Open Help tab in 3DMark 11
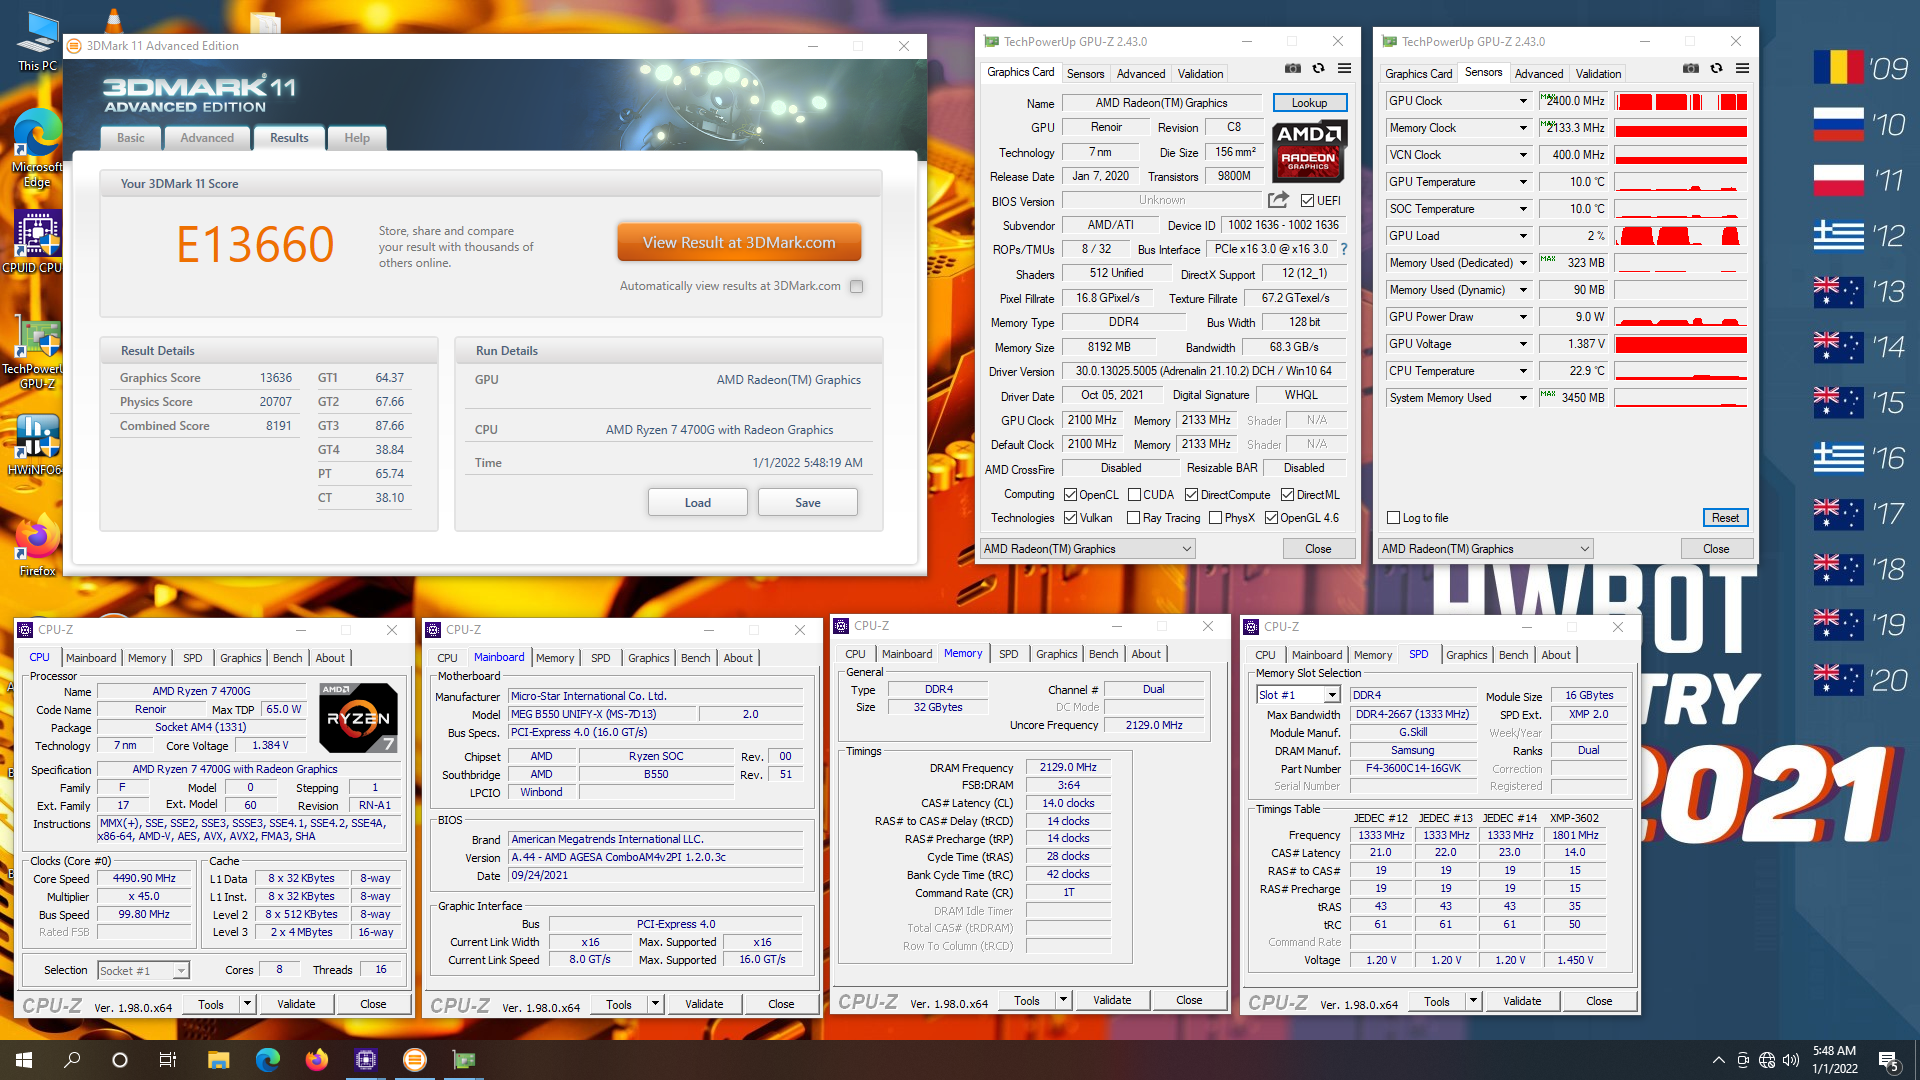Screen dimensions: 1920x1080 pyautogui.click(x=357, y=138)
